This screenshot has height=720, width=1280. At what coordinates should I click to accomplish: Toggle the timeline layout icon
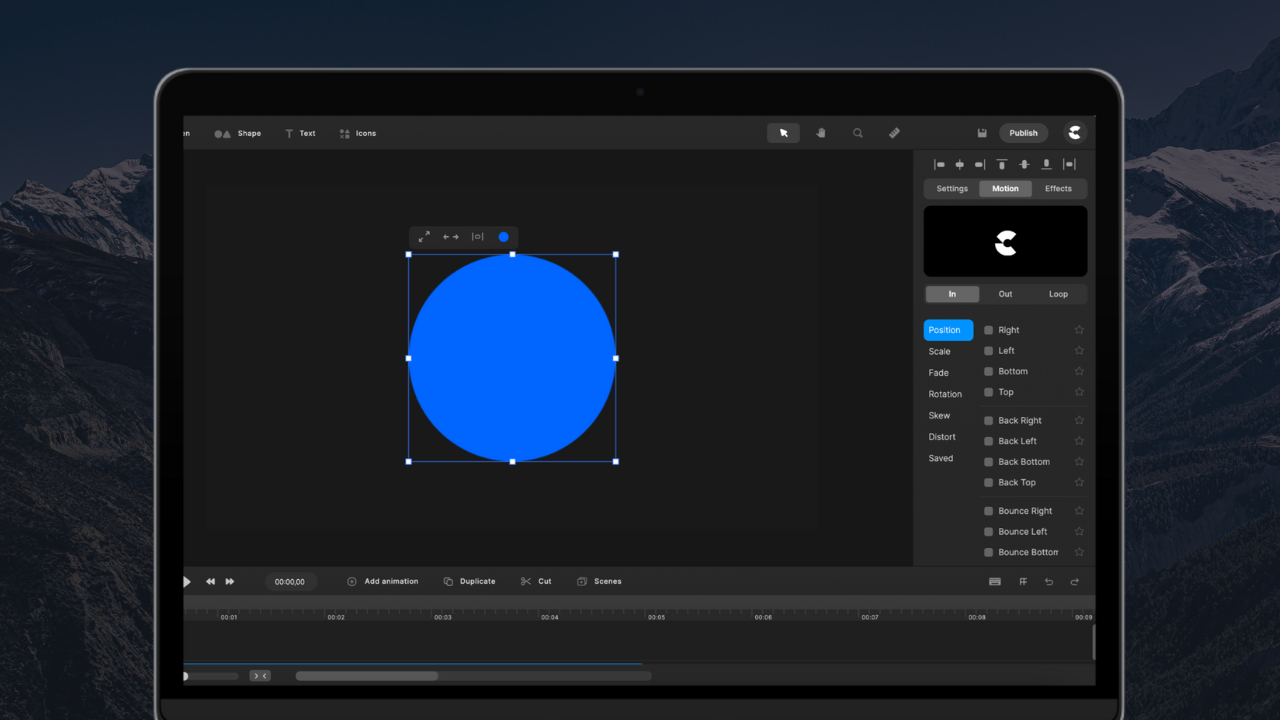pos(995,582)
